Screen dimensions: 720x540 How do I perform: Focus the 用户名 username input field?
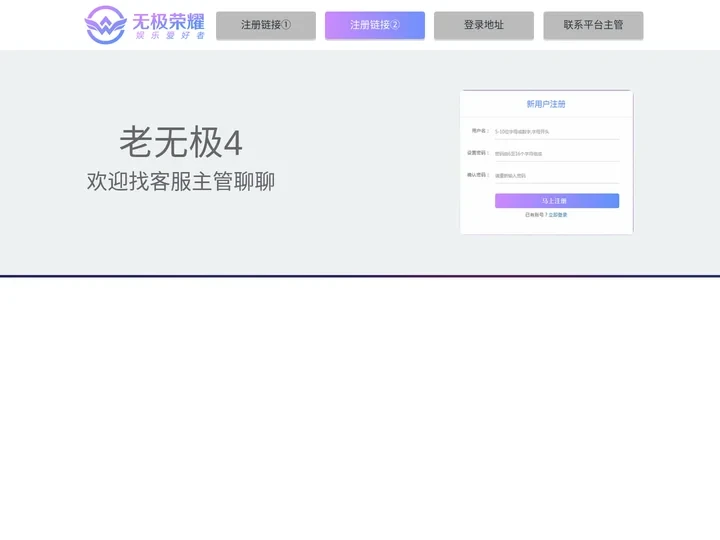click(x=557, y=132)
